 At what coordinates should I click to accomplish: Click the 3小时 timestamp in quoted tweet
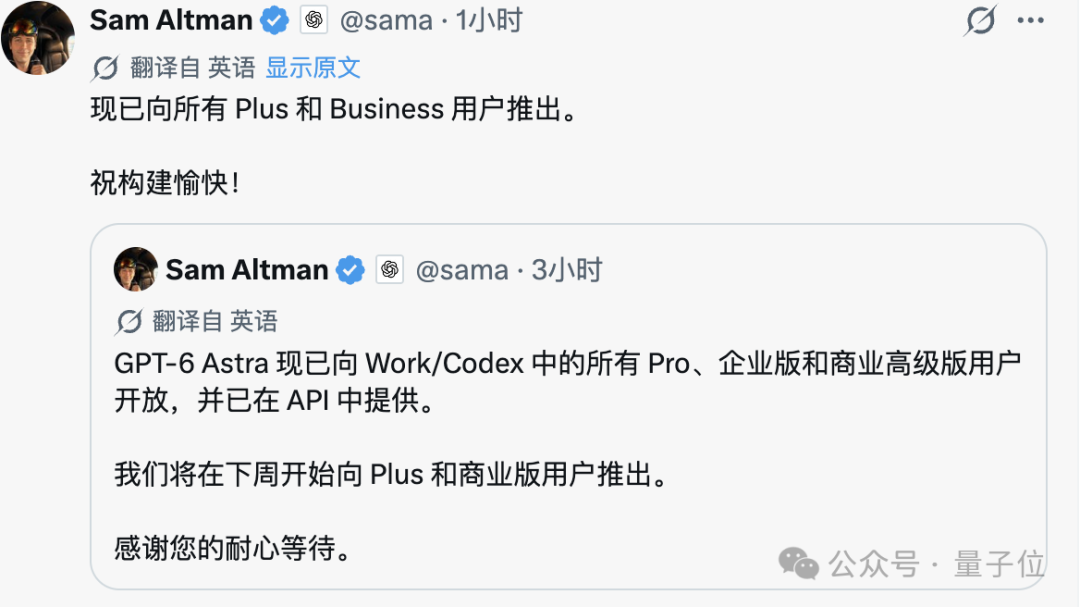click(567, 270)
